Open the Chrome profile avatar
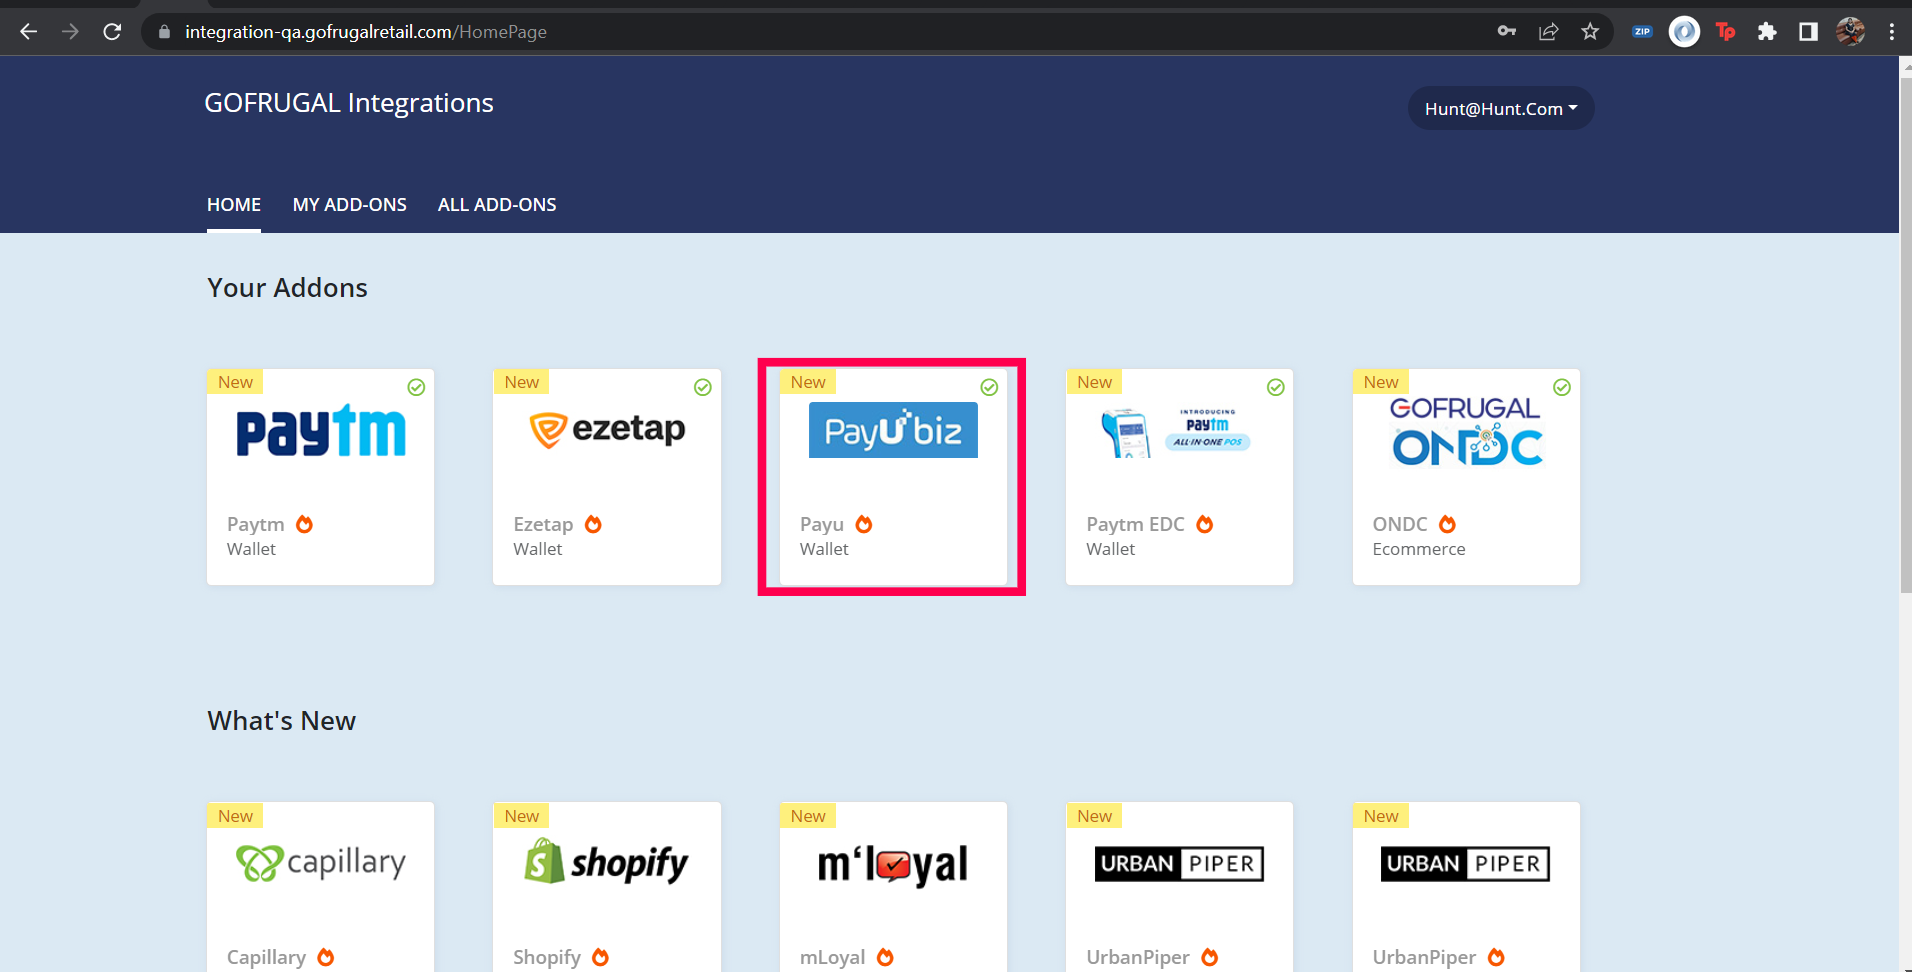Screen dimensions: 1912x972 1850,32
